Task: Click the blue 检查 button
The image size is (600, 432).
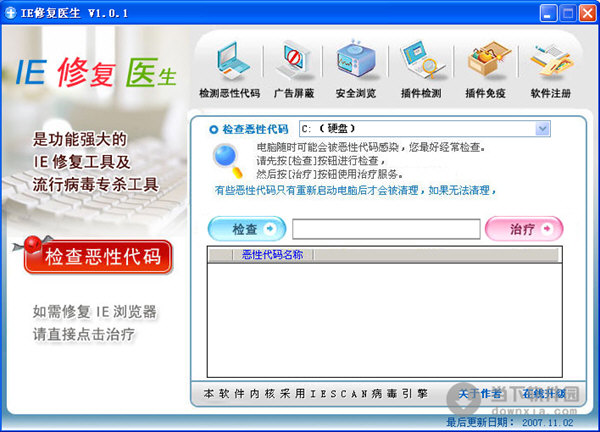Action: click(x=247, y=229)
